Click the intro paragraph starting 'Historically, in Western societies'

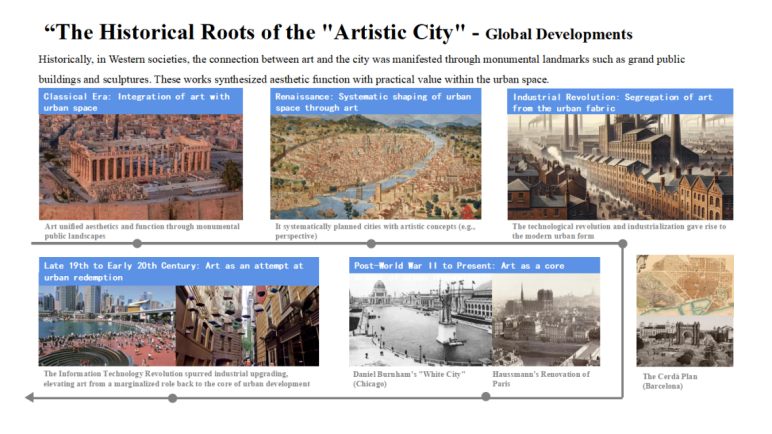361,69
